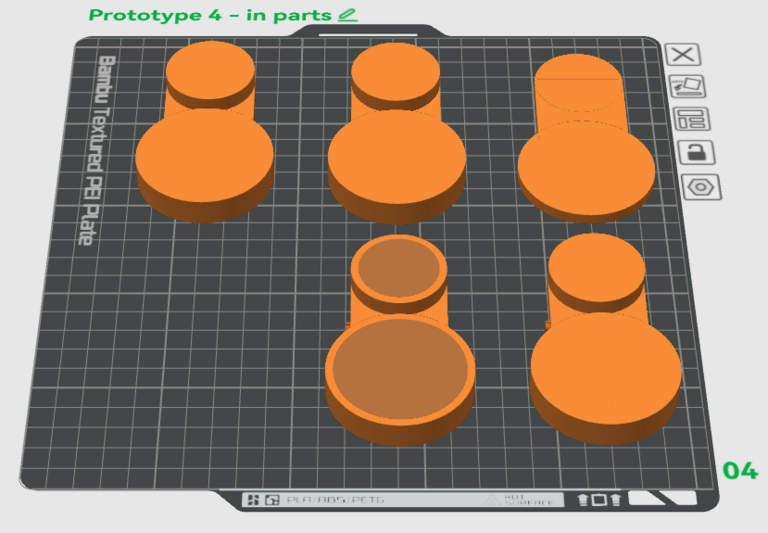Select the plate name 'Prototype 4 – in parts'
Screen dimensions: 768x533
tap(210, 15)
